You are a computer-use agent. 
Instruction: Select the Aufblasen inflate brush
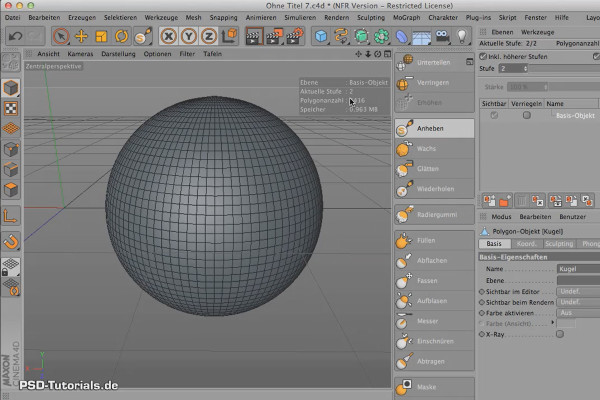tap(434, 301)
